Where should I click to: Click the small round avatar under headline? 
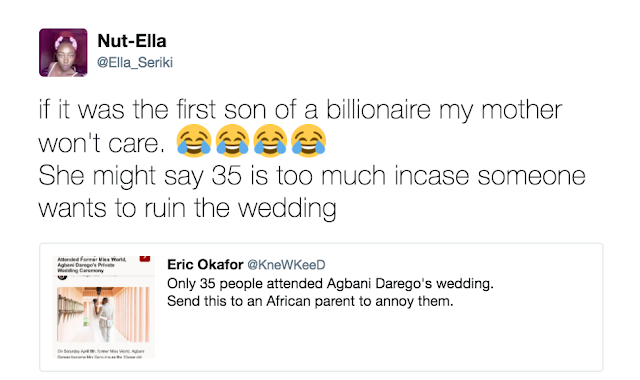point(62,277)
